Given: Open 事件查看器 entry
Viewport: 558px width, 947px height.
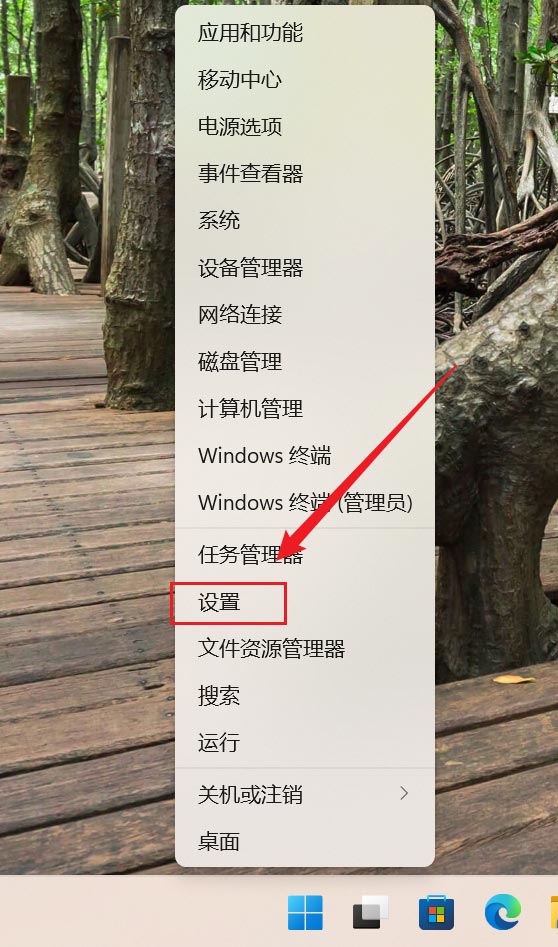Looking at the screenshot, I should tap(305, 174).
